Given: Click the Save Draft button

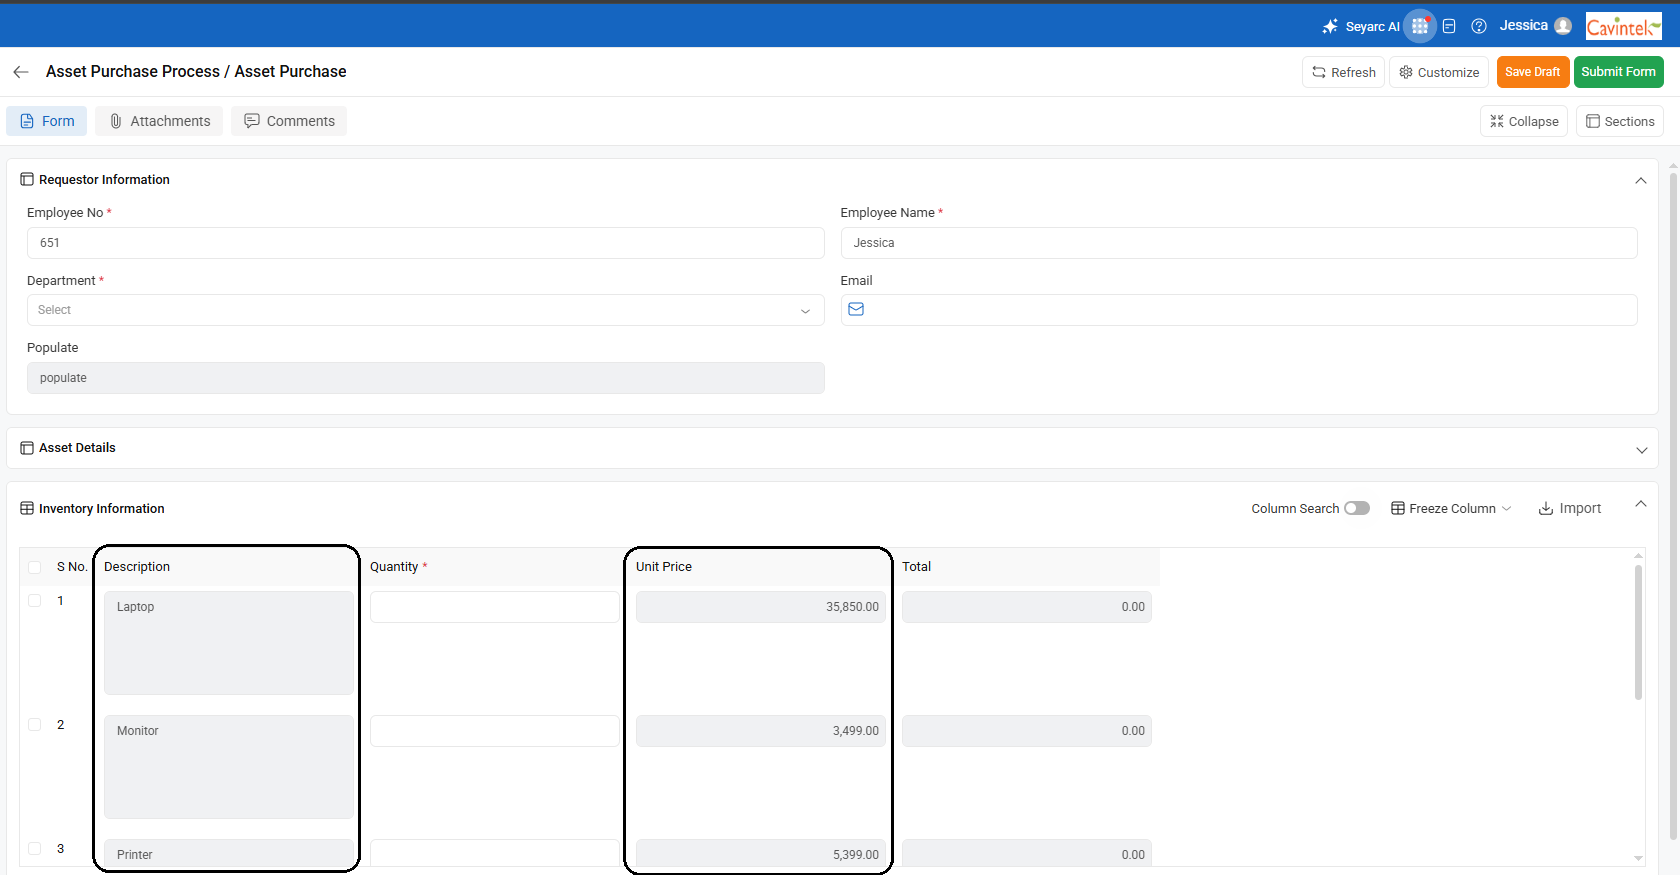Looking at the screenshot, I should (x=1532, y=72).
